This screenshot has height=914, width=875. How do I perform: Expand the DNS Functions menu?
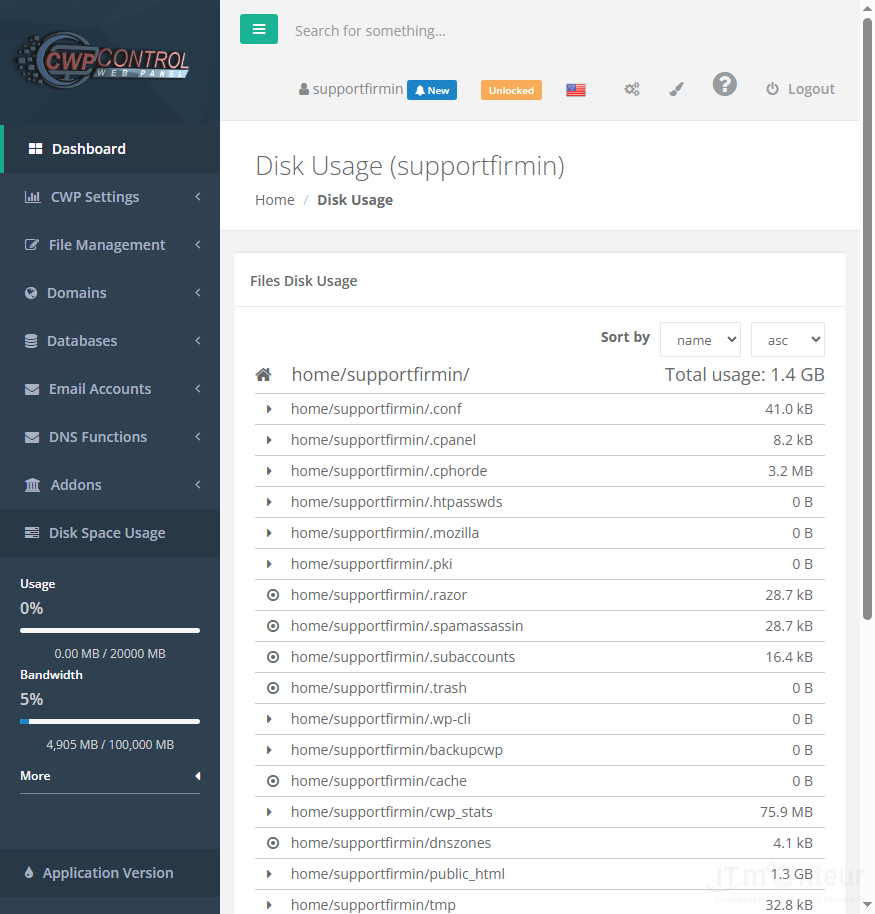[x=110, y=437]
